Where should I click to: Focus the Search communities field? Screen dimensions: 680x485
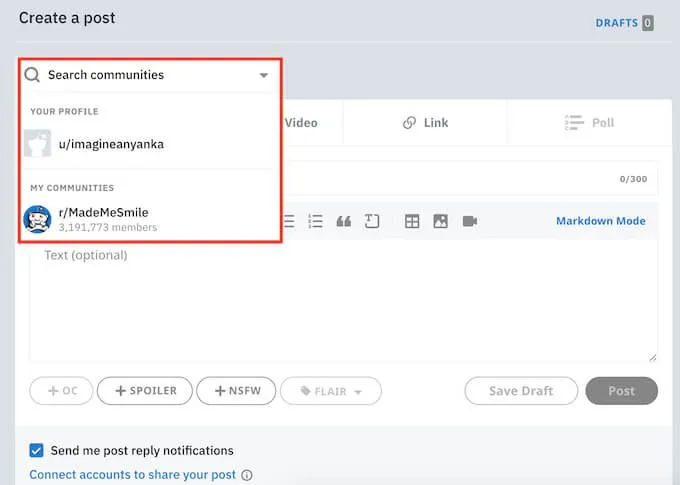tap(150, 75)
